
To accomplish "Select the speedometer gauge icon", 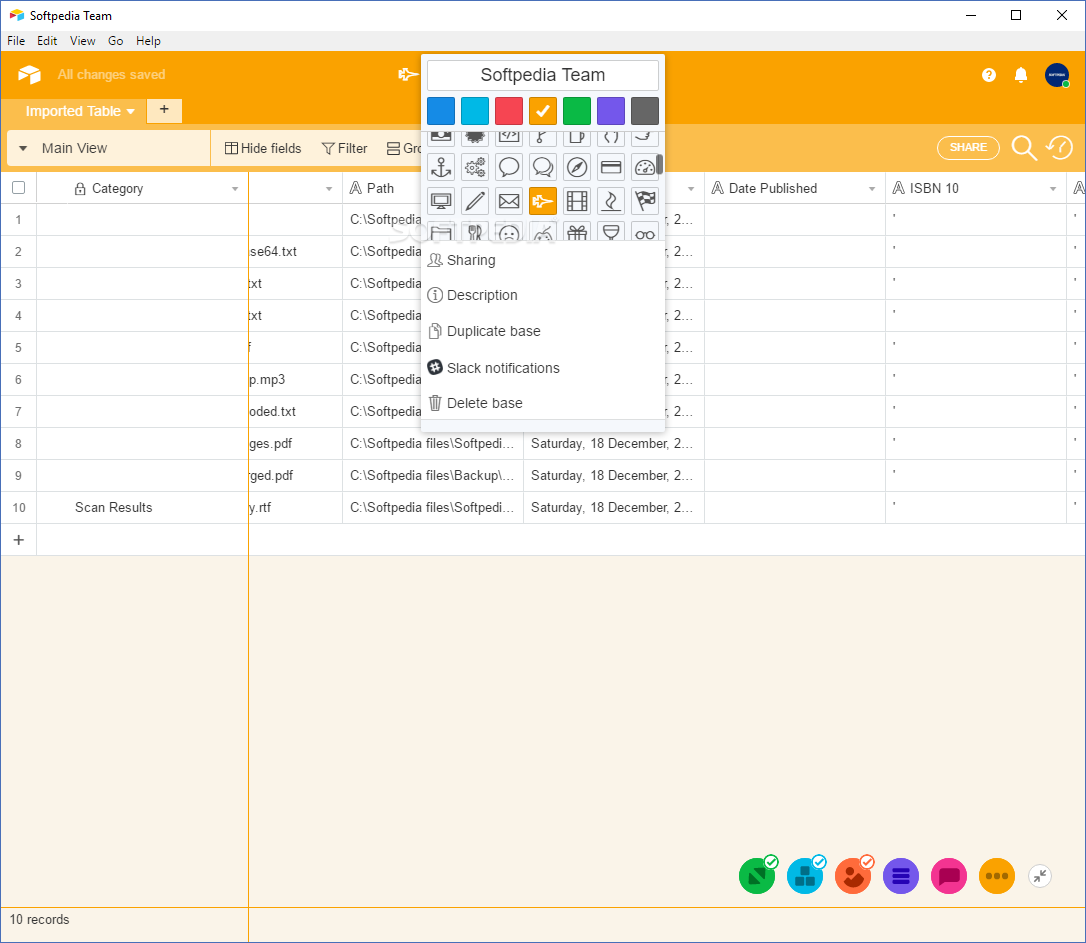I will click(645, 167).
